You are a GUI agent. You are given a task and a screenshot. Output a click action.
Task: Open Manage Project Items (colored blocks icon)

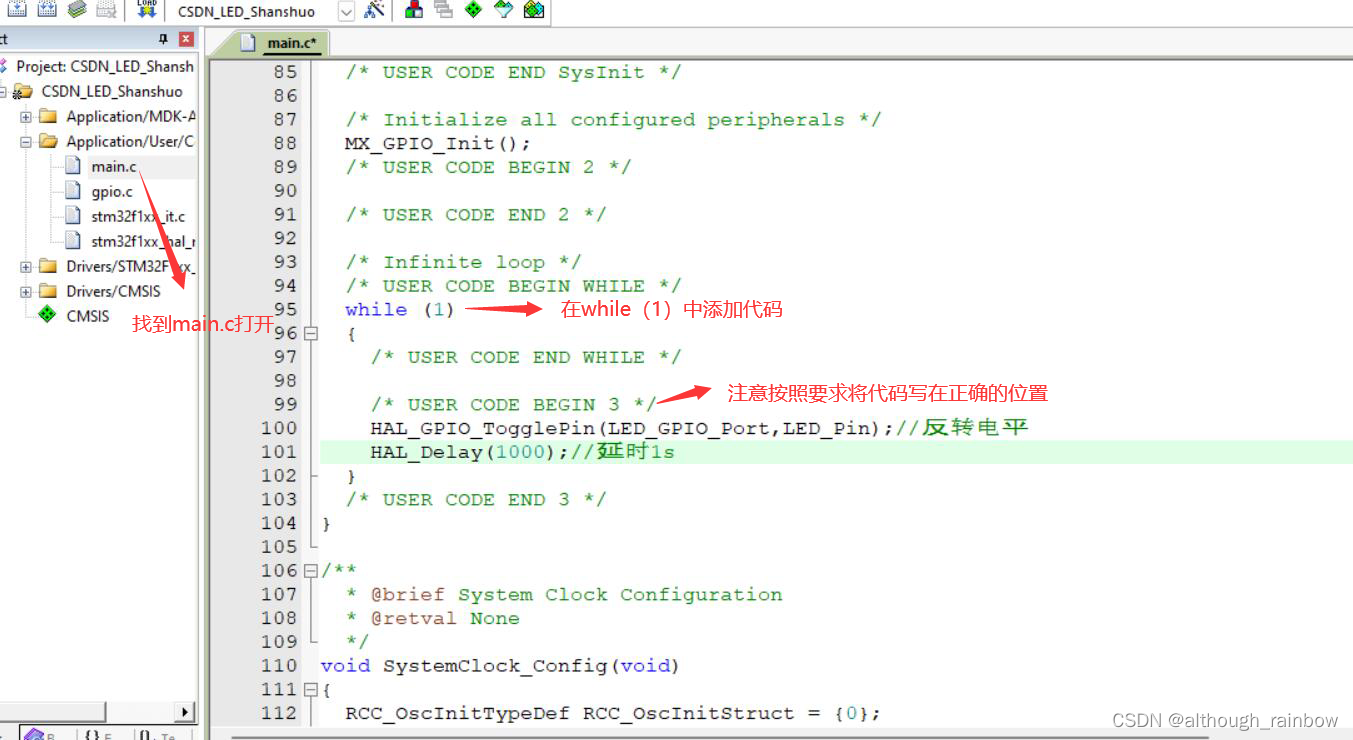pyautogui.click(x=413, y=11)
